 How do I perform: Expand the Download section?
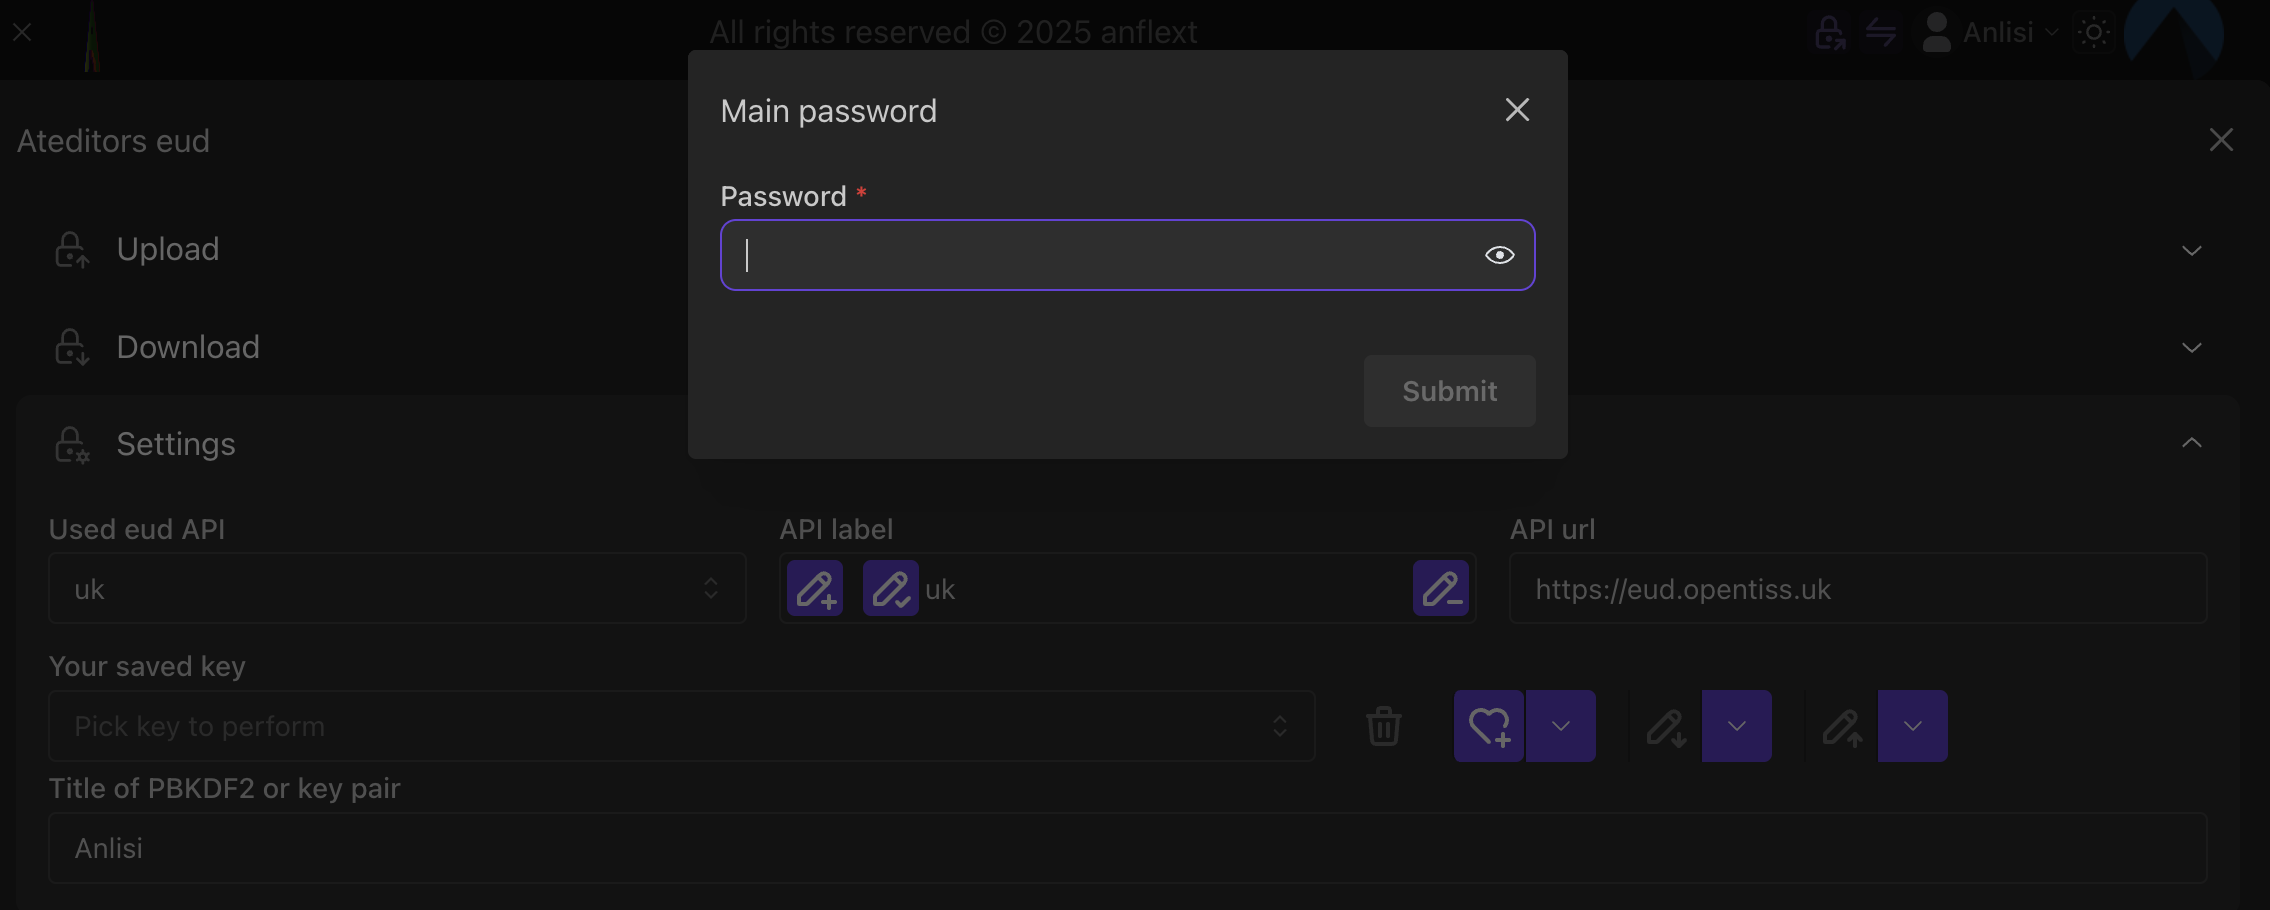point(2191,347)
